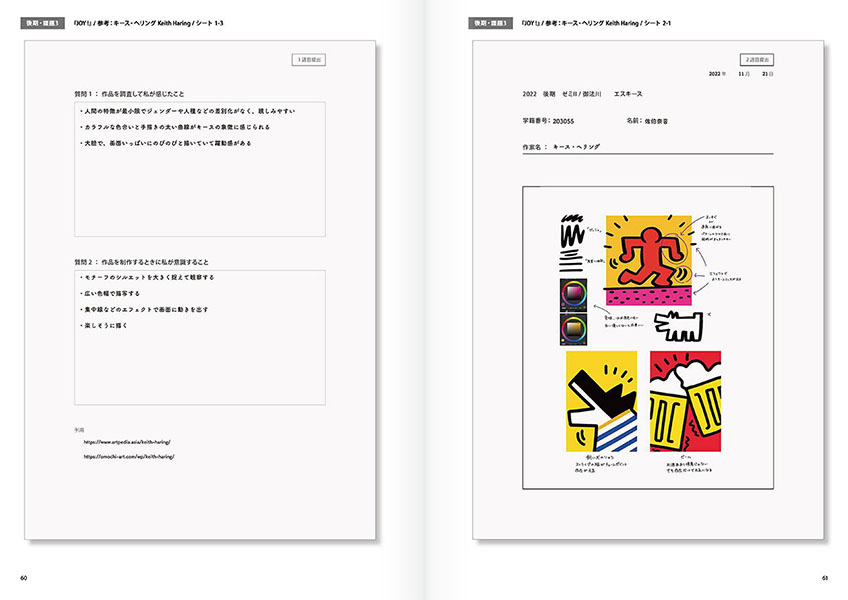
Task: Click the 作家名 キース・ヘリング line
Action: (561, 147)
